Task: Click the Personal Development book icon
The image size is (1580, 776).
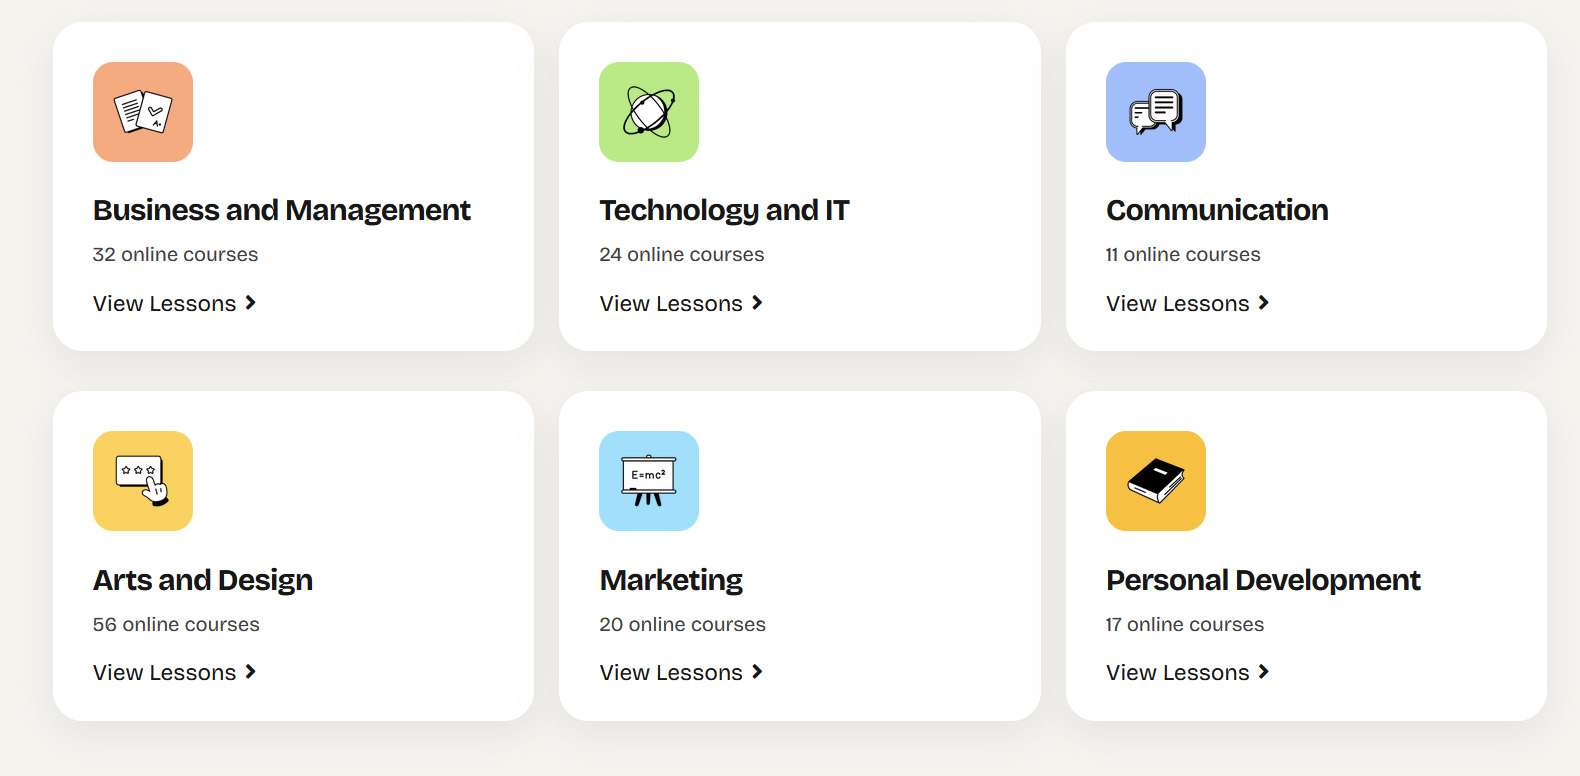Action: [x=1156, y=481]
